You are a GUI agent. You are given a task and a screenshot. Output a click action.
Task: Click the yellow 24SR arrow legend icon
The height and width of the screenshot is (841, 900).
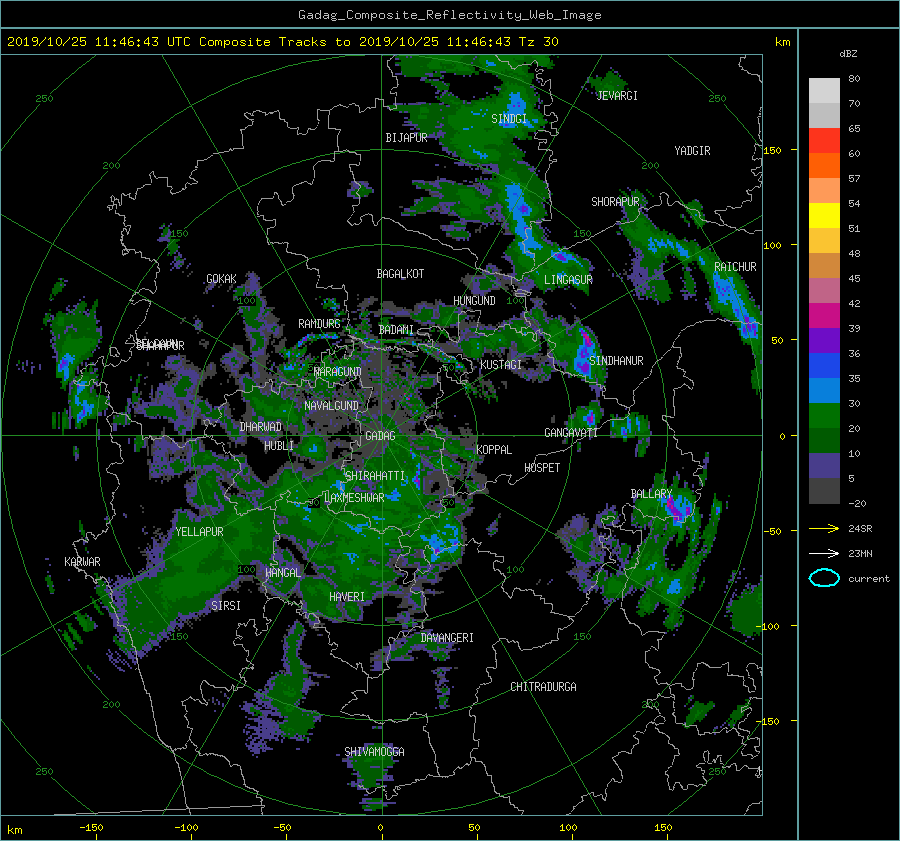[x=824, y=528]
